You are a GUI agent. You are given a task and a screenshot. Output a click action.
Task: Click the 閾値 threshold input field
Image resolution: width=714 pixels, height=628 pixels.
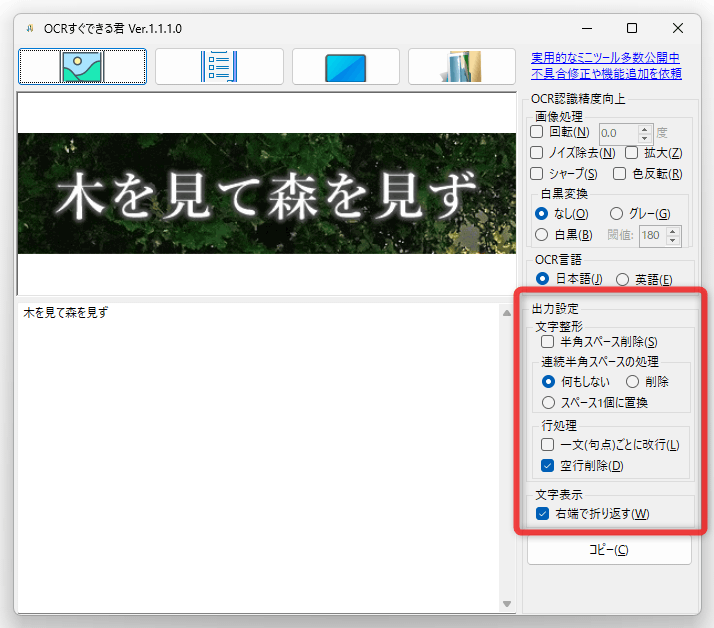[x=652, y=235]
